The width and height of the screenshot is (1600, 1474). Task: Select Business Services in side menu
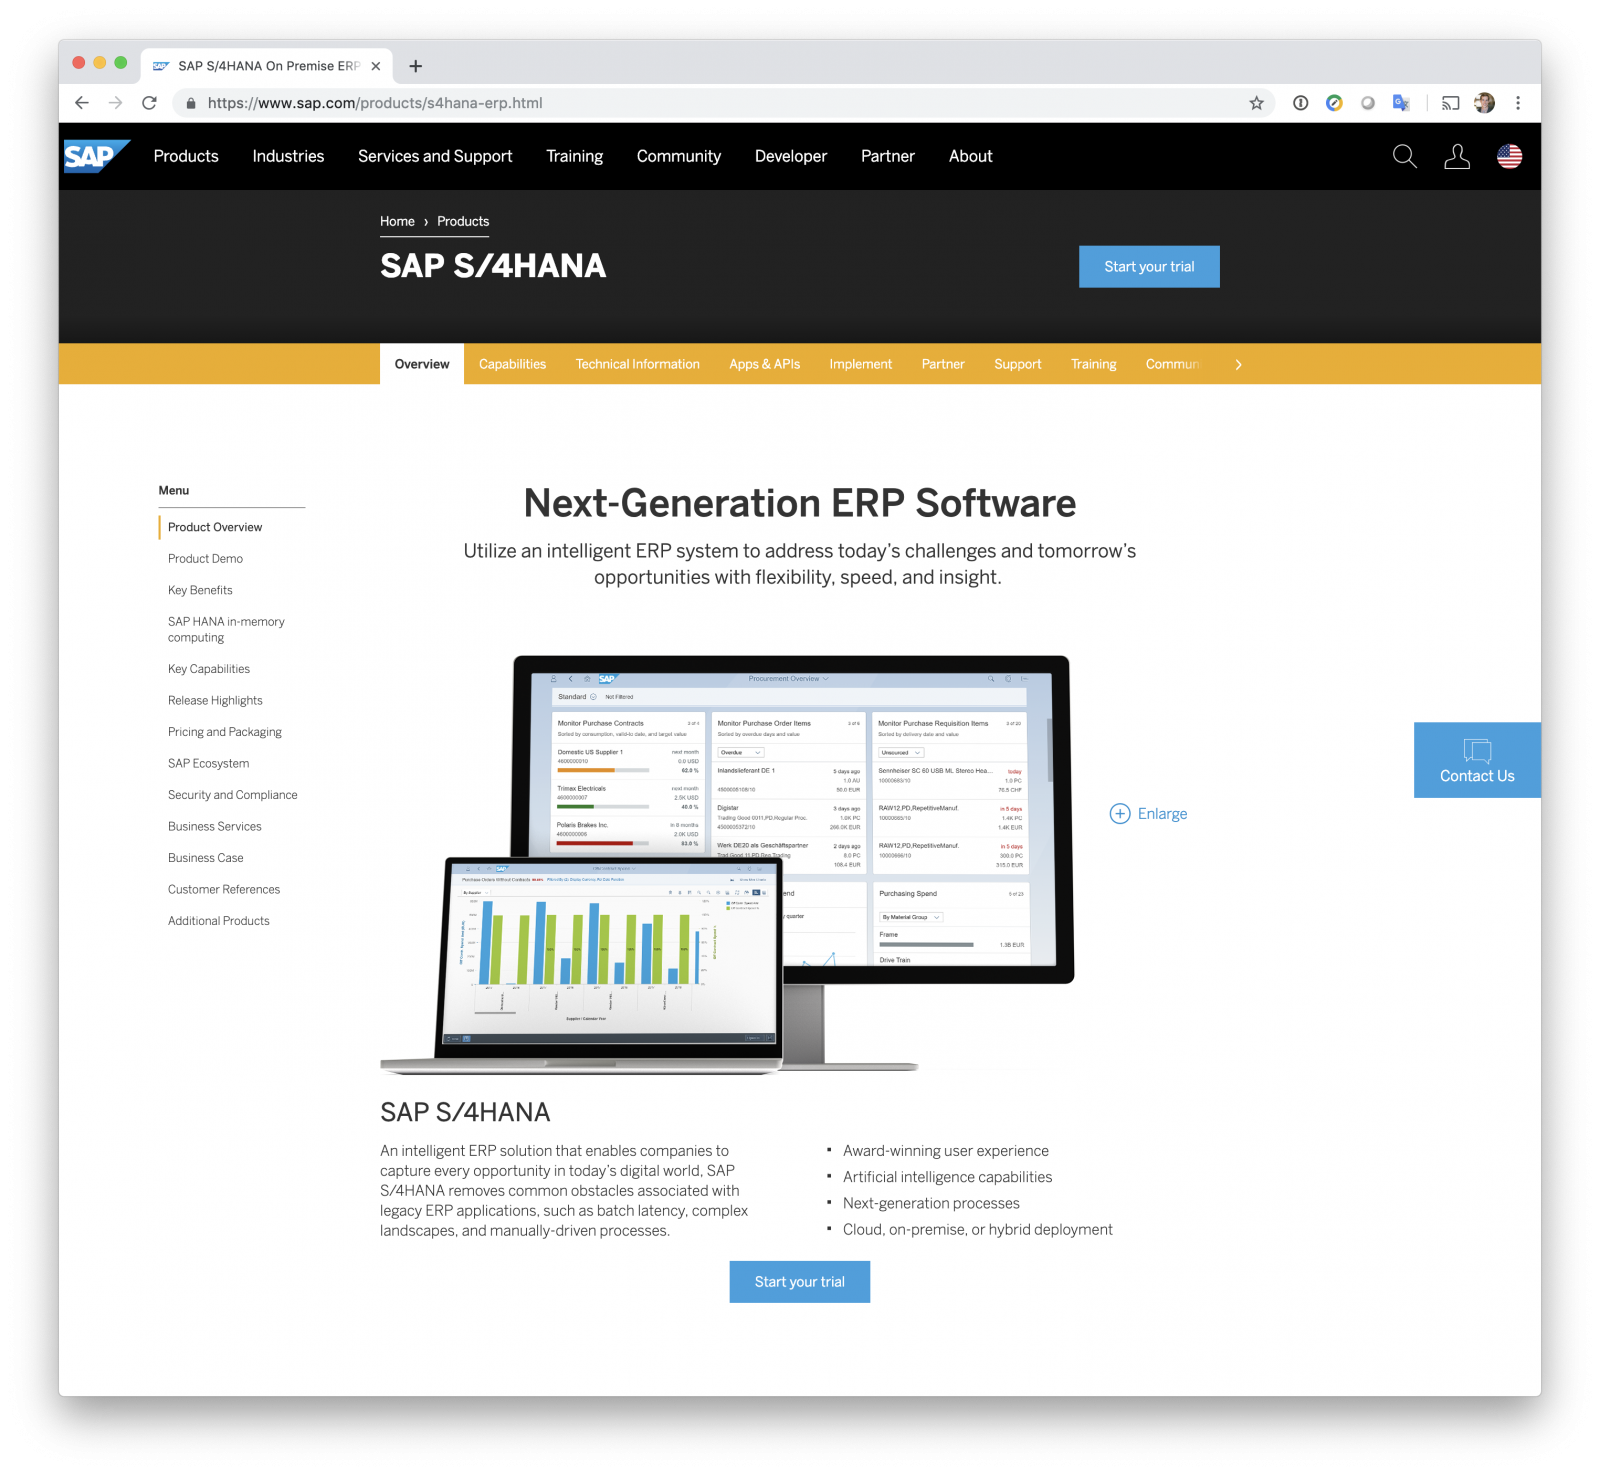pos(215,826)
